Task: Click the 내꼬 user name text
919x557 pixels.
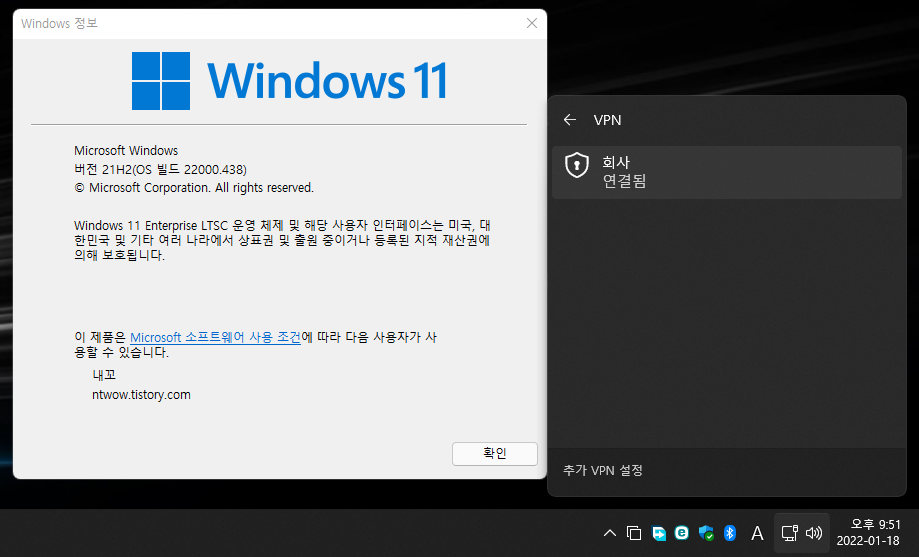Action: coord(104,375)
